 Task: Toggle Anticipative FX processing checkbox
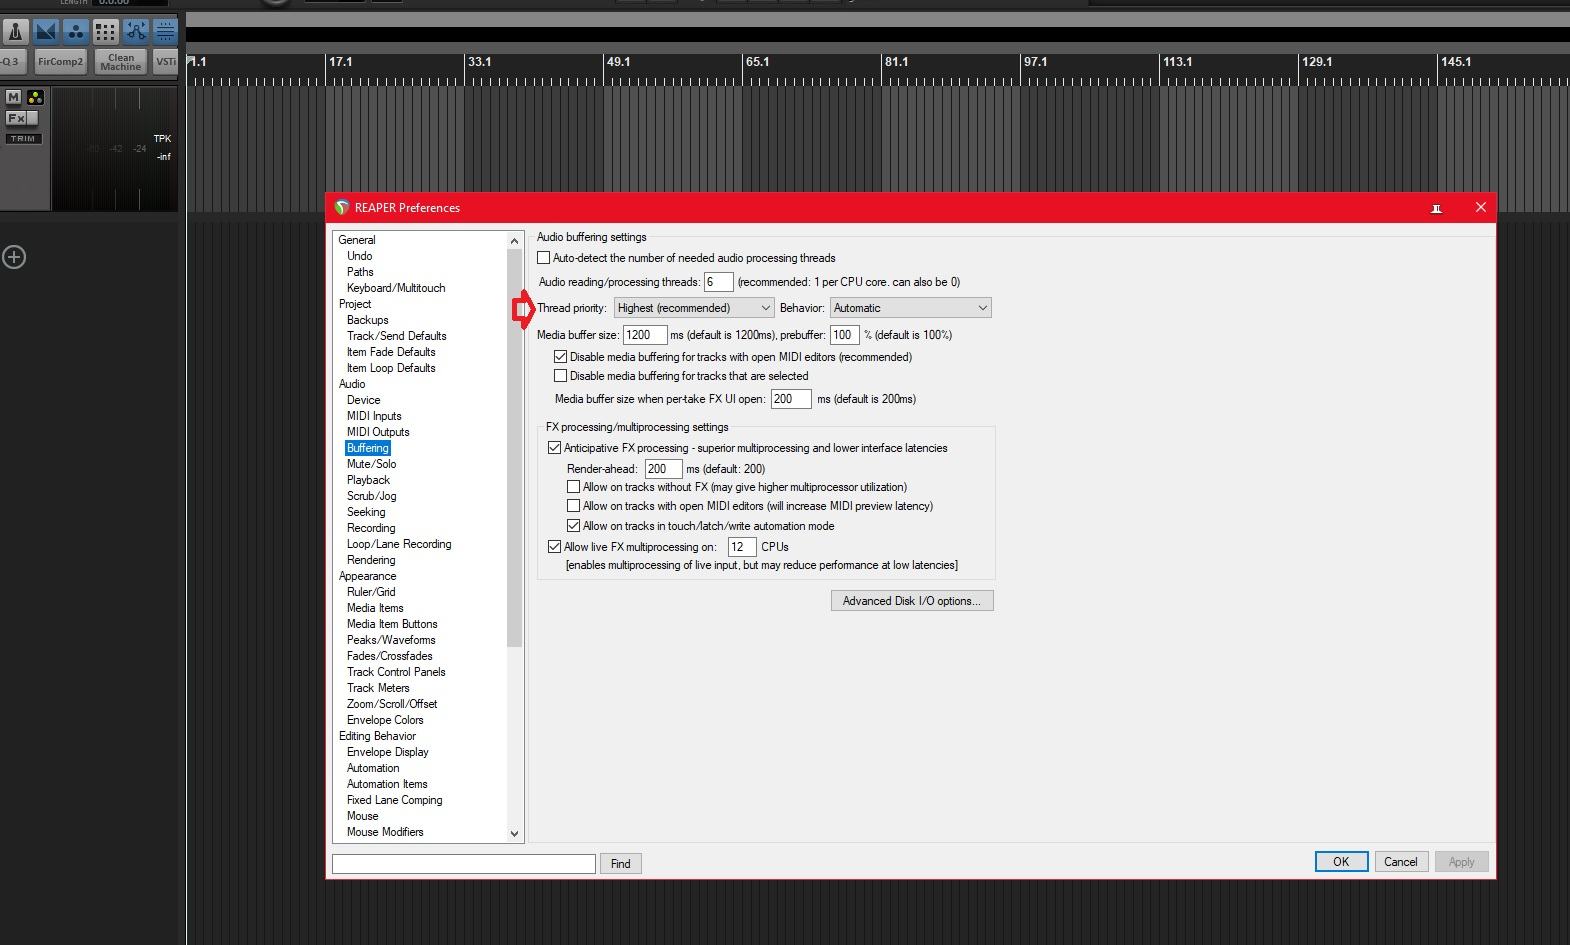[555, 448]
